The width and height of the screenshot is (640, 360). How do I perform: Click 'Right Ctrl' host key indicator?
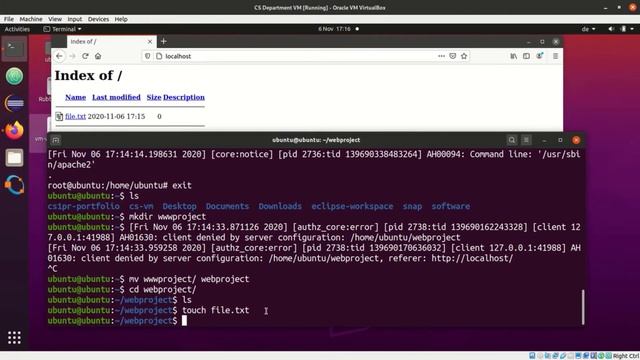tap(626, 356)
